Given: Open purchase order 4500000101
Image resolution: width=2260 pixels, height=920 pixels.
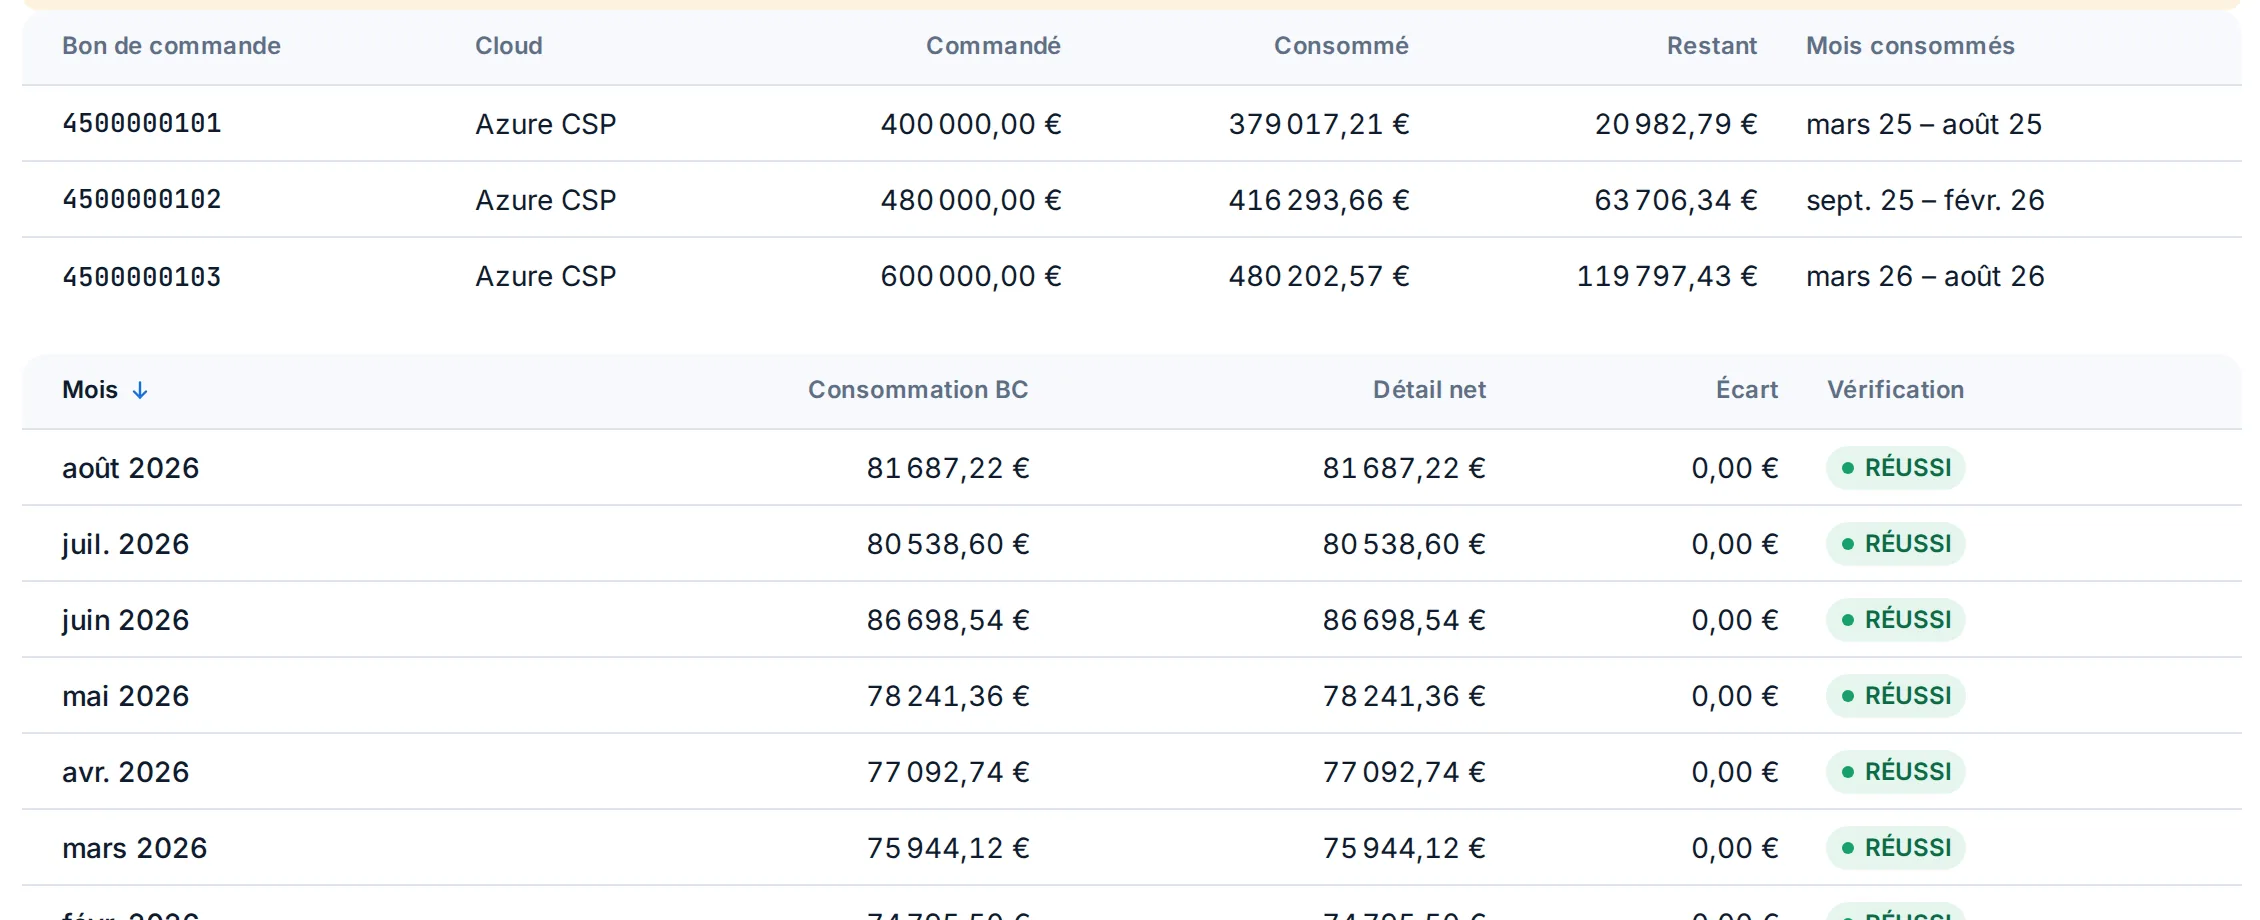Looking at the screenshot, I should [142, 123].
